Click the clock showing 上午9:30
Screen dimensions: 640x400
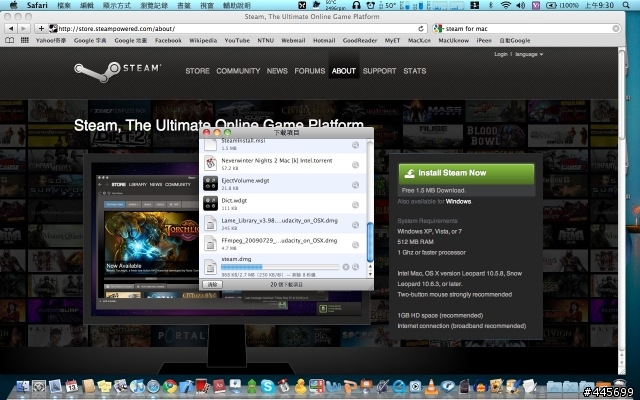click(599, 5)
